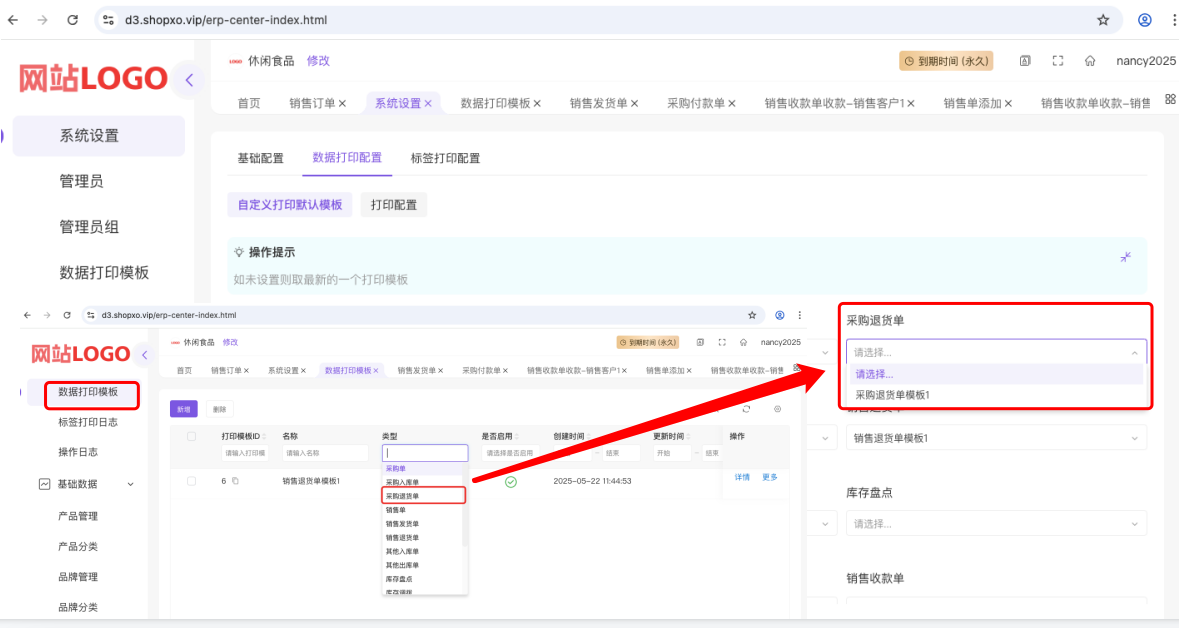The image size is (1179, 628).
Task: Open the 首页 tab in main window
Action: click(249, 103)
